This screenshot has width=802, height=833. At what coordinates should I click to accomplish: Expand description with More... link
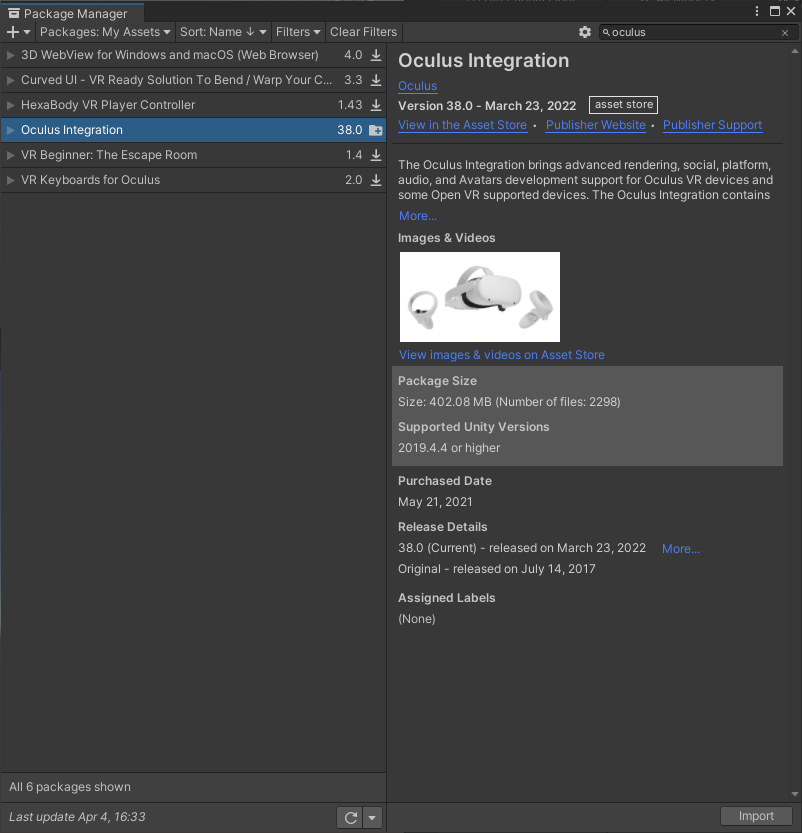[x=418, y=216]
